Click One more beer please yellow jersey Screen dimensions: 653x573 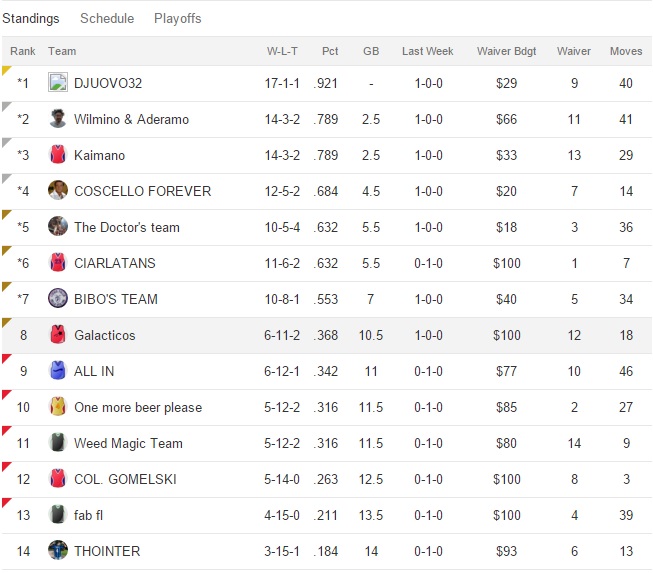57,407
